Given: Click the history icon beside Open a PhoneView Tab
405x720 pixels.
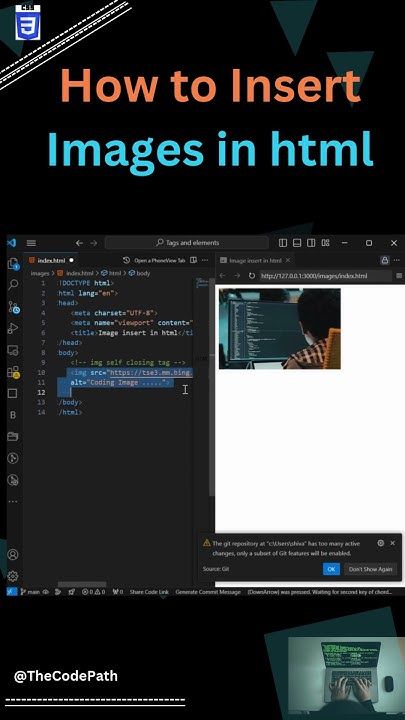Looking at the screenshot, I should (127, 260).
